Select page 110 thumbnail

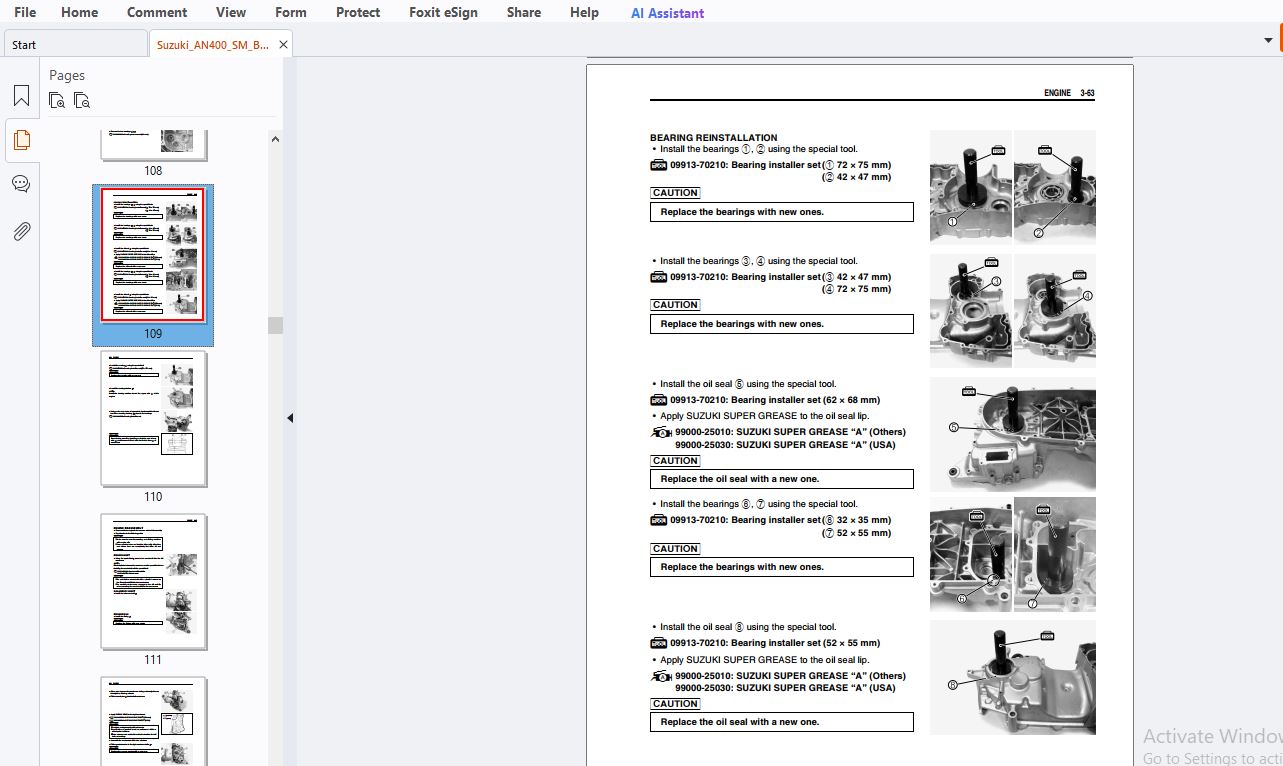tap(153, 418)
